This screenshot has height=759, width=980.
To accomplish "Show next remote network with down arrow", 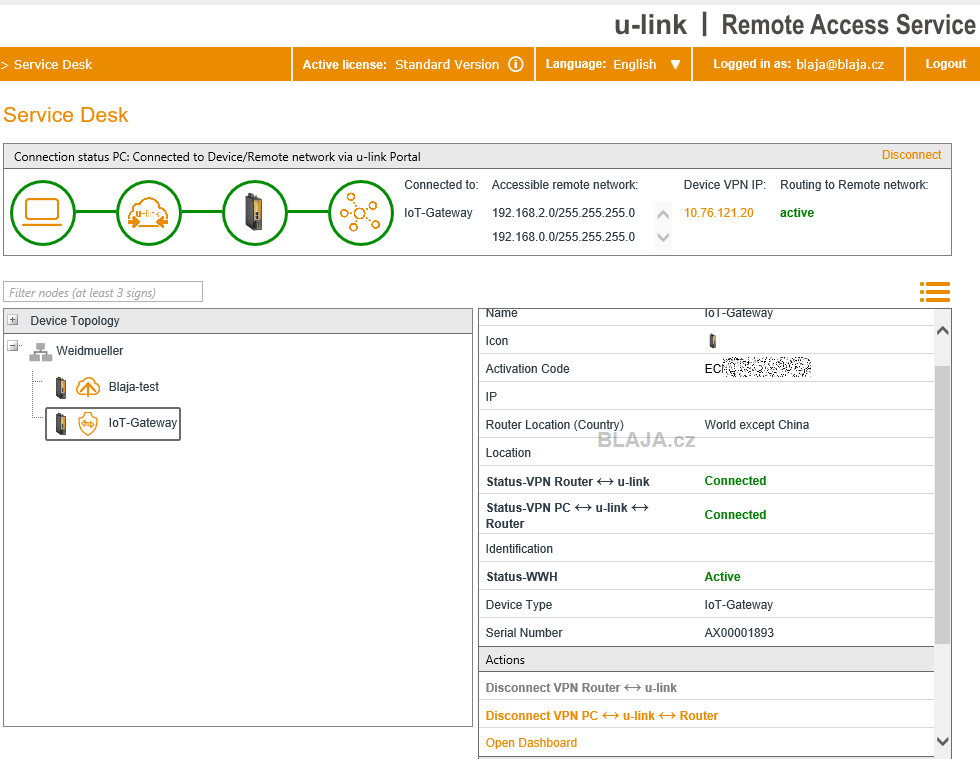I will 663,238.
